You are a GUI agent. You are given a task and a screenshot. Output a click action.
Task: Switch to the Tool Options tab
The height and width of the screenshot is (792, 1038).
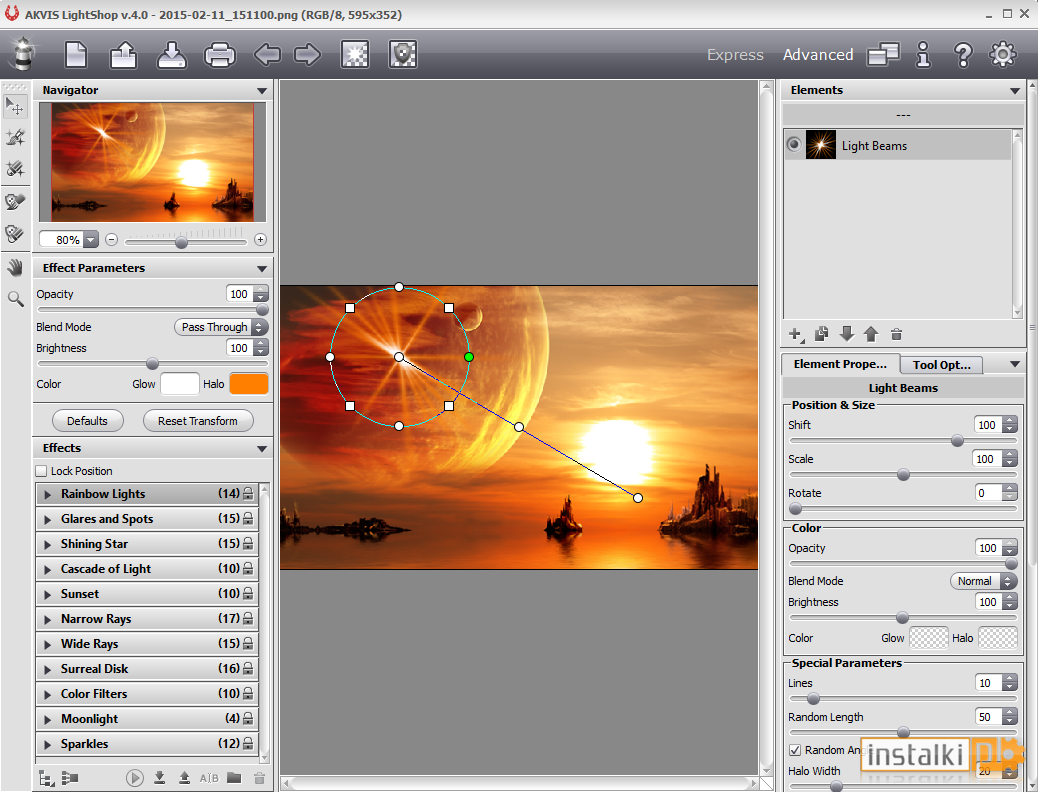click(941, 364)
